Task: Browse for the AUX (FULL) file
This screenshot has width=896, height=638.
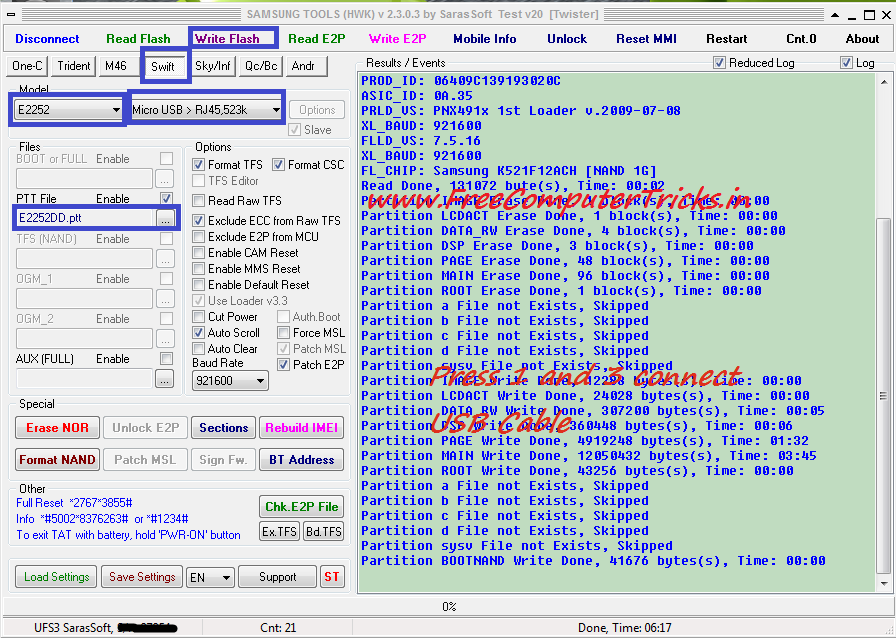Action: [165, 379]
